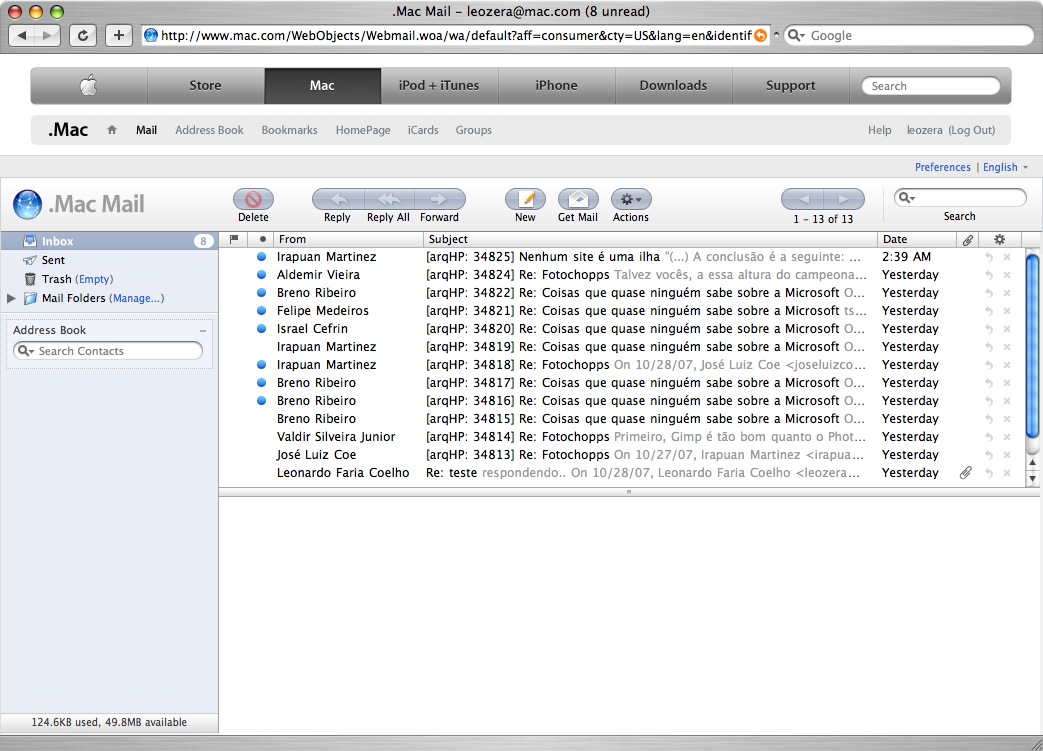Viewport: 1043px width, 751px height.
Task: Open the English language dropdown
Action: [1005, 167]
